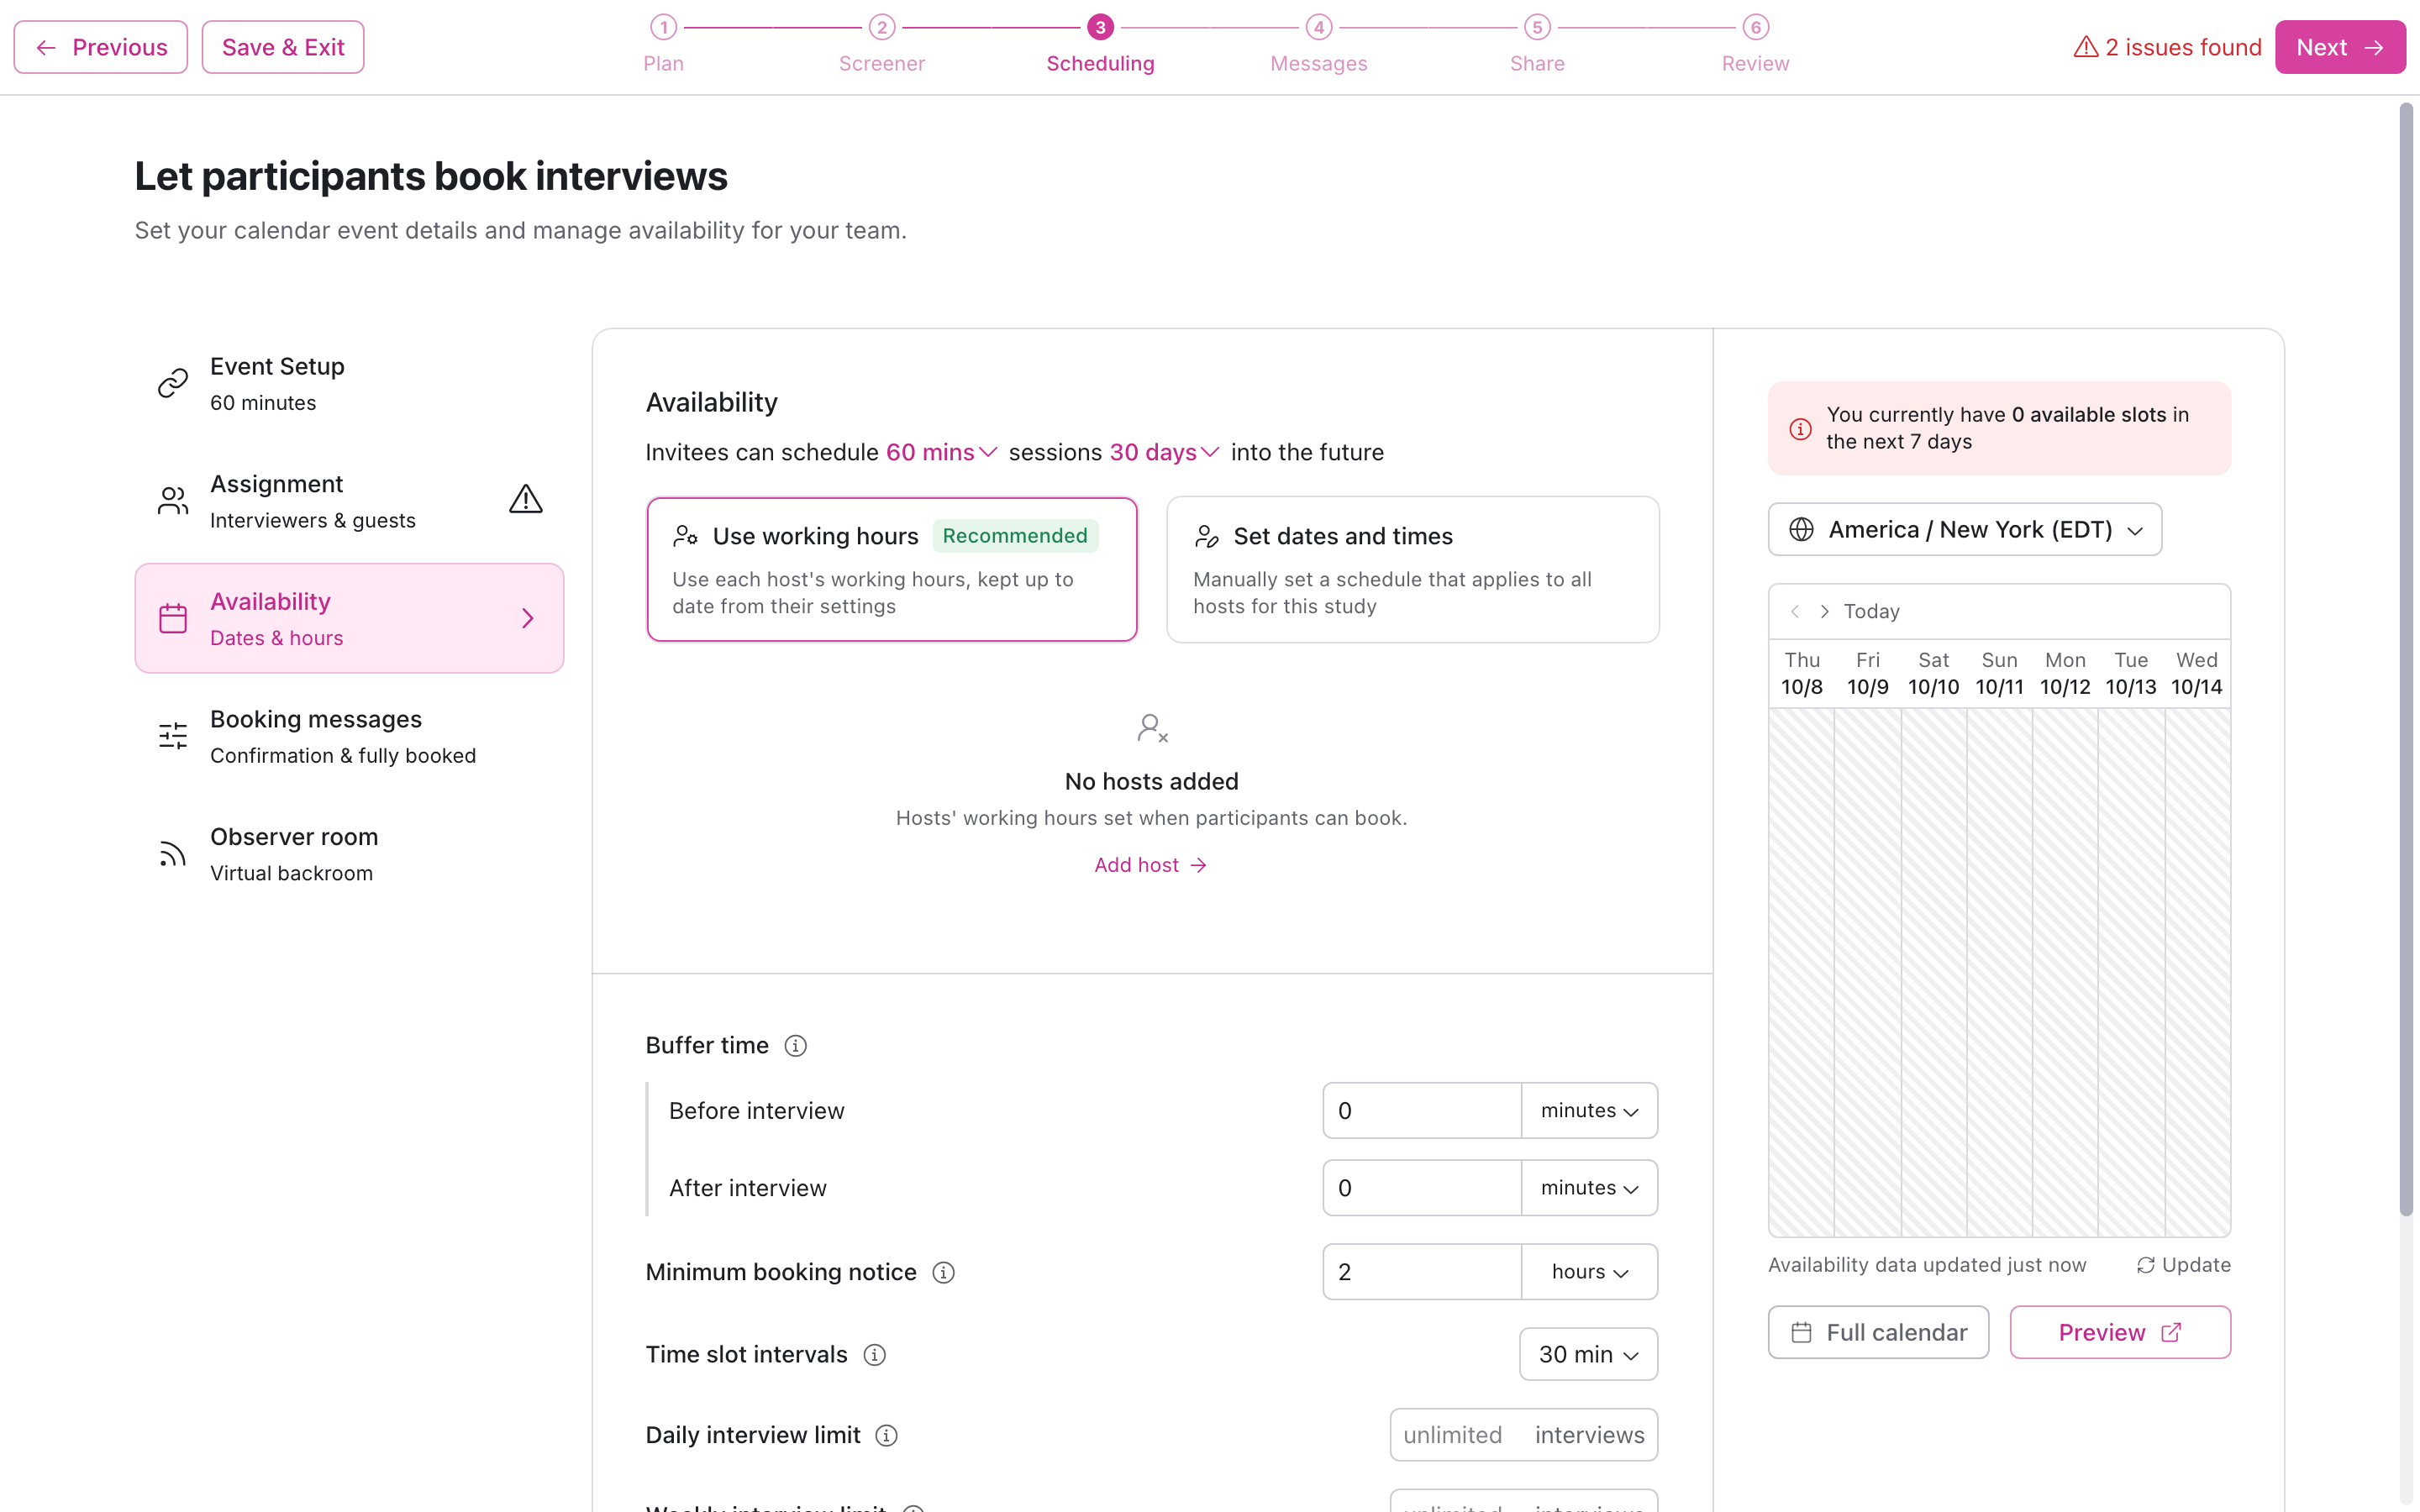The image size is (2420, 1512).
Task: Open After interview minutes unit dropdown
Action: [x=1589, y=1188]
